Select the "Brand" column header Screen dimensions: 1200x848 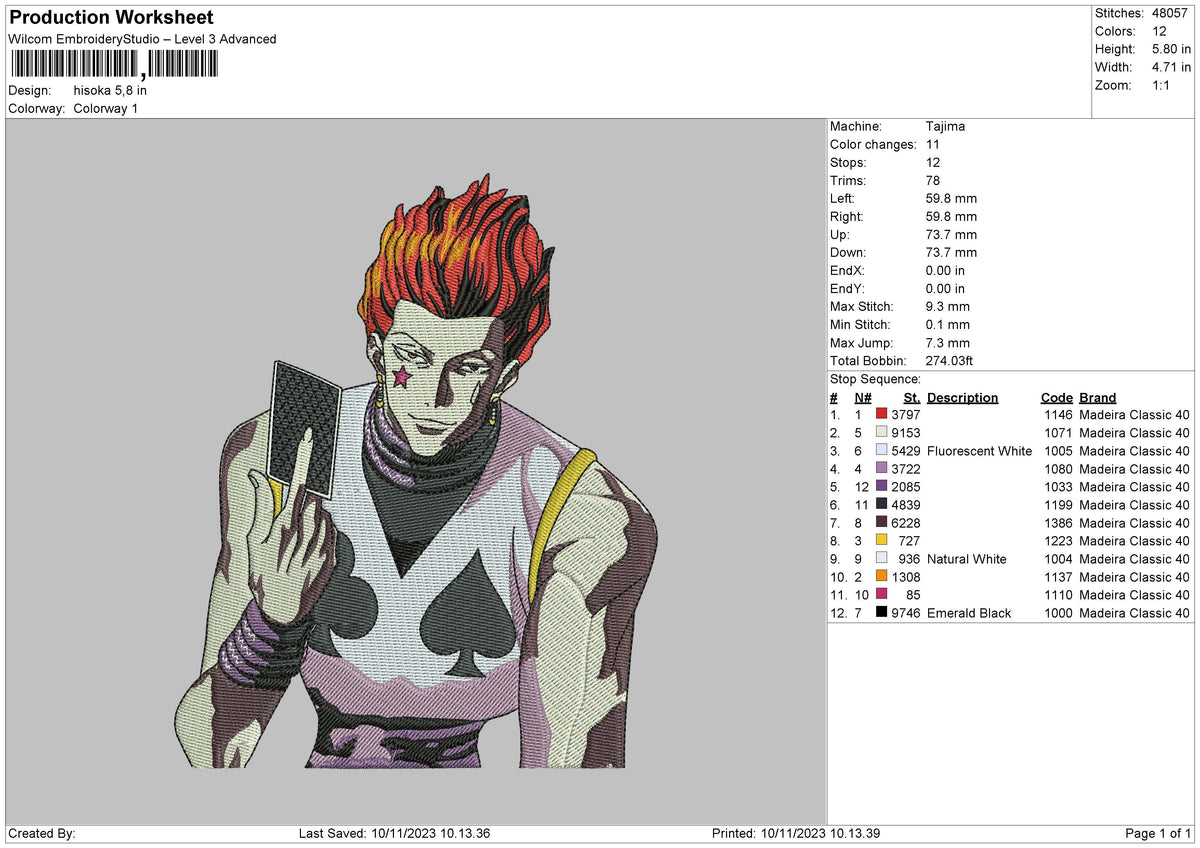pyautogui.click(x=1098, y=397)
